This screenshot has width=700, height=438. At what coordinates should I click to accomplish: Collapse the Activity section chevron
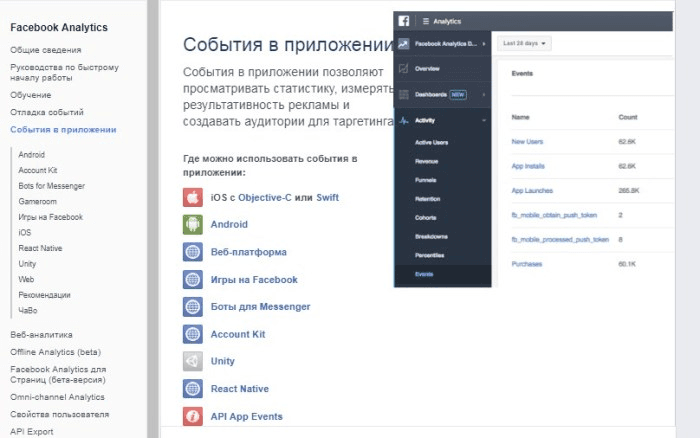coord(484,121)
